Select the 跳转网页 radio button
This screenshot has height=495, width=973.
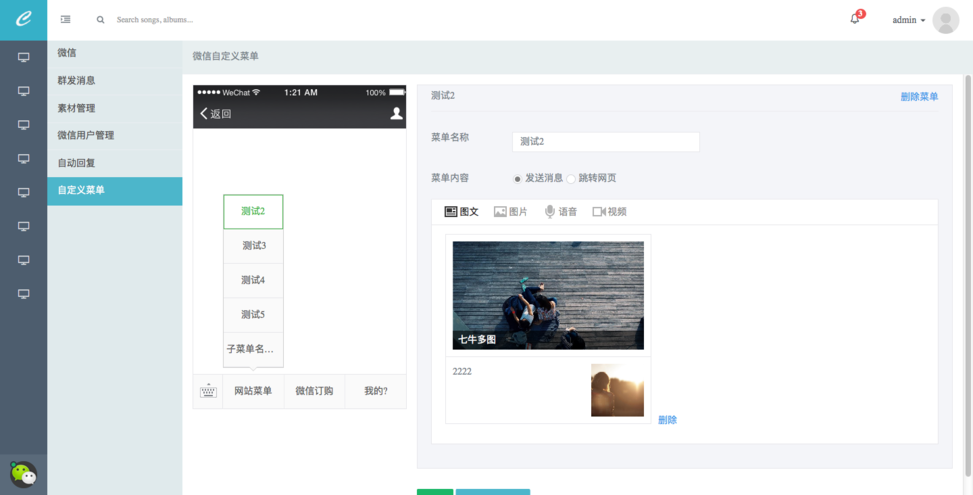pyautogui.click(x=571, y=179)
